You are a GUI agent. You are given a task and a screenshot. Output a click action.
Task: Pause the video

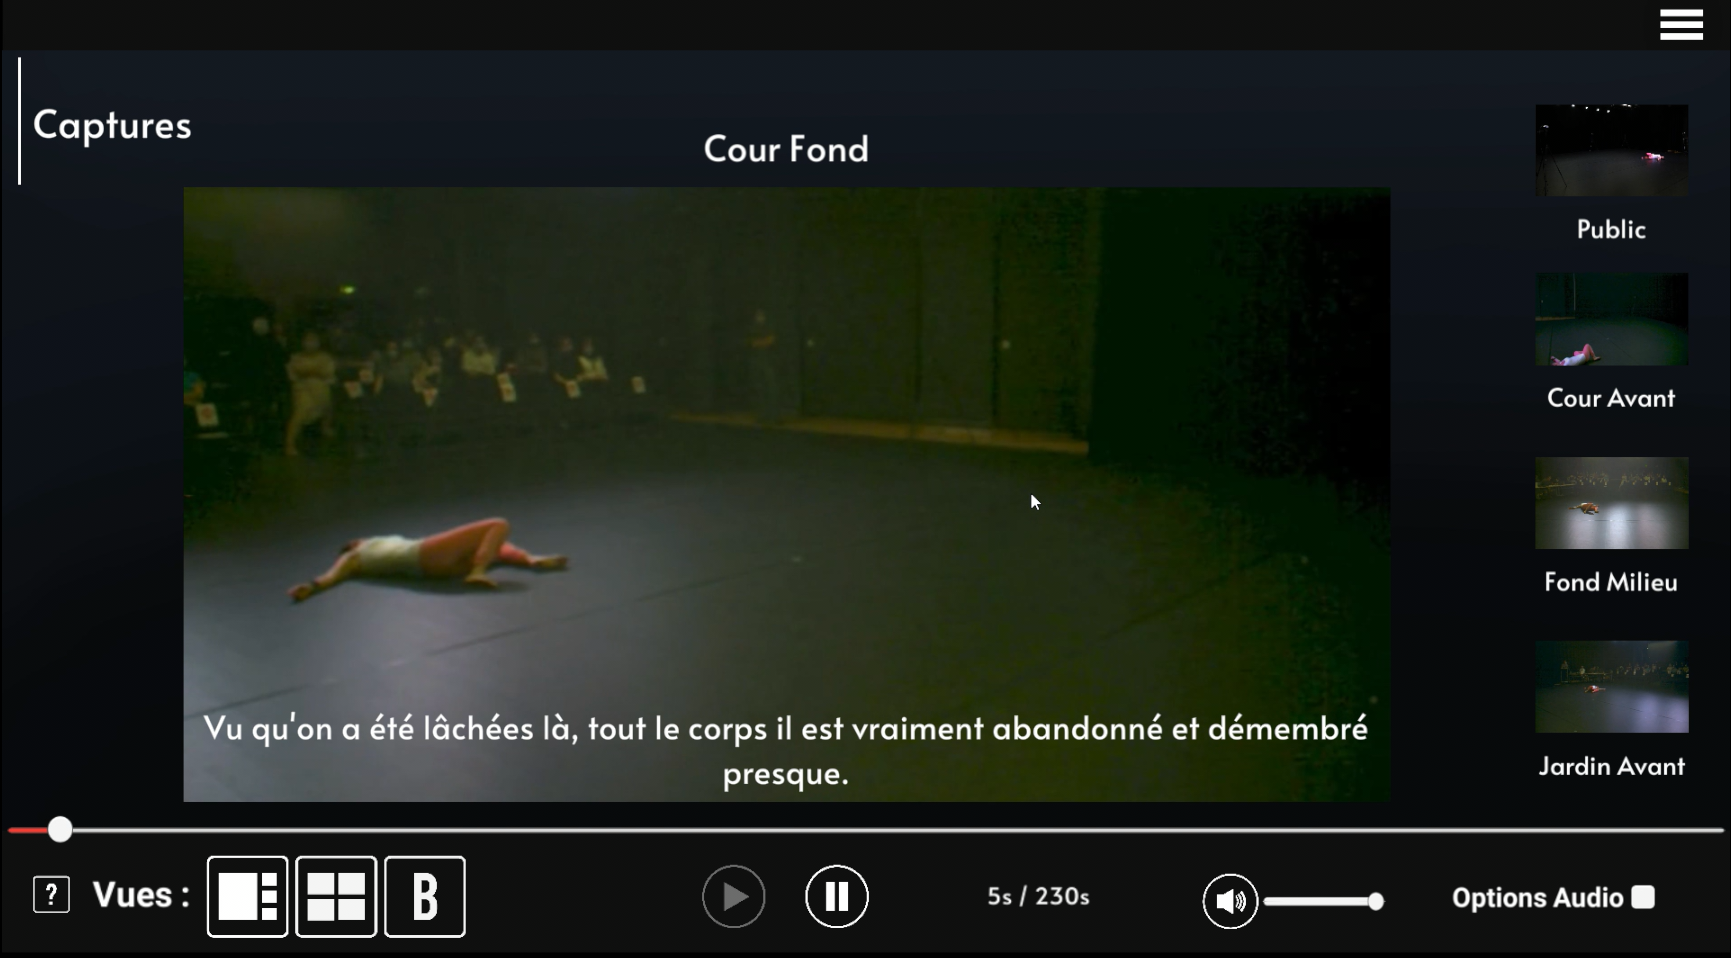pyautogui.click(x=837, y=896)
